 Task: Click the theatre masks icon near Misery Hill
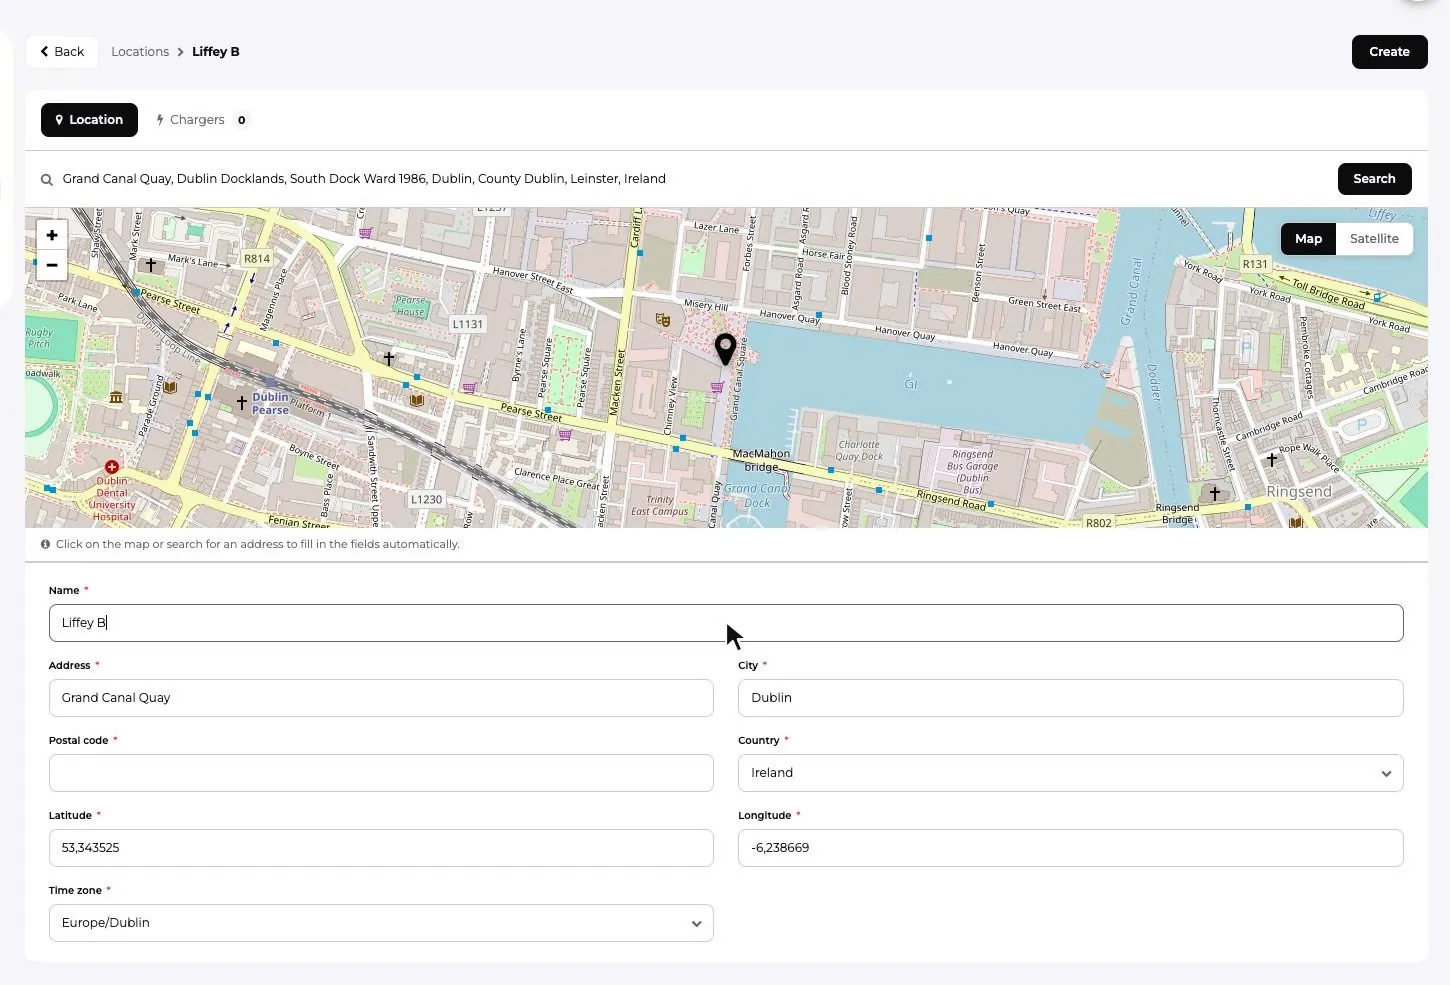[x=662, y=320]
